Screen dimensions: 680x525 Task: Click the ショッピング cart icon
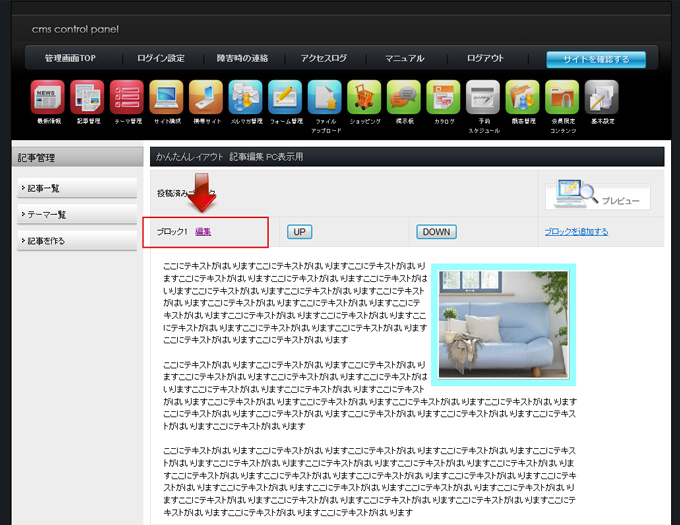pyautogui.click(x=364, y=98)
